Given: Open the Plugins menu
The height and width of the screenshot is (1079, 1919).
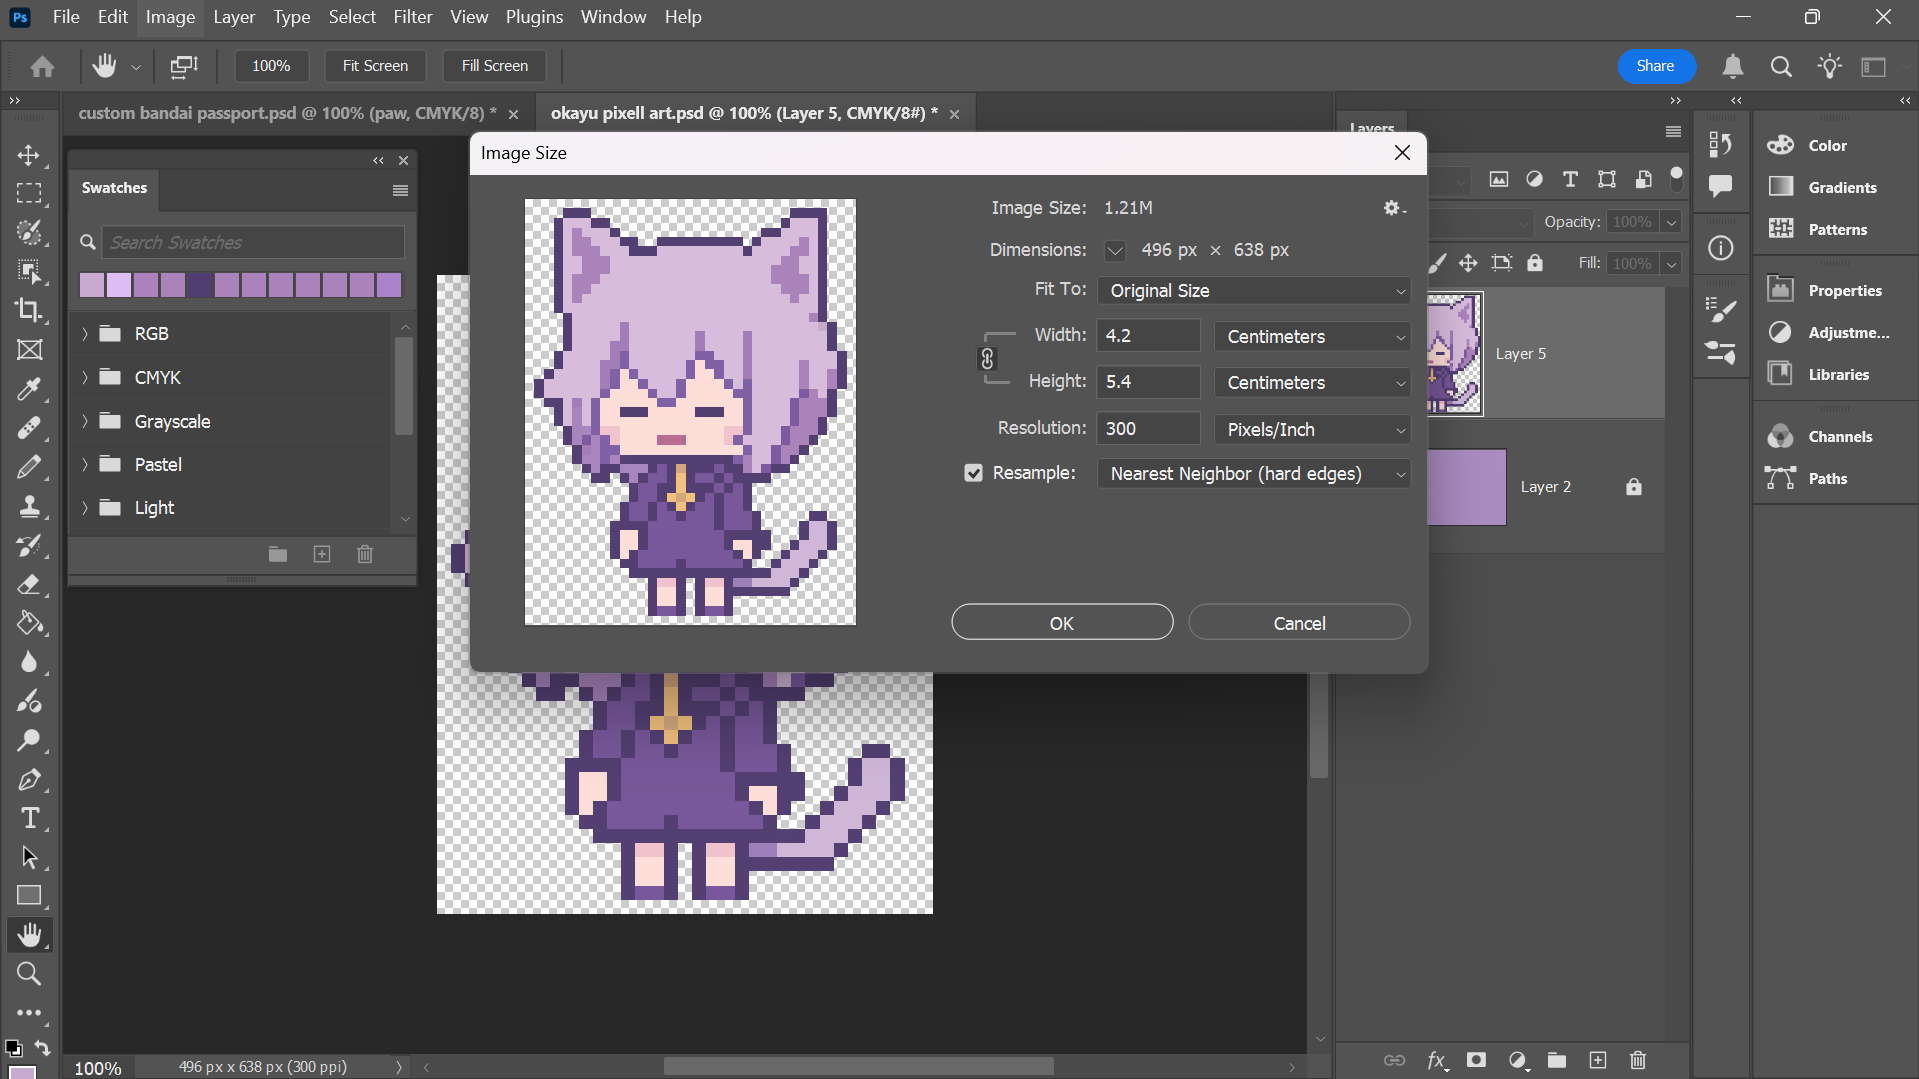Looking at the screenshot, I should [534, 17].
